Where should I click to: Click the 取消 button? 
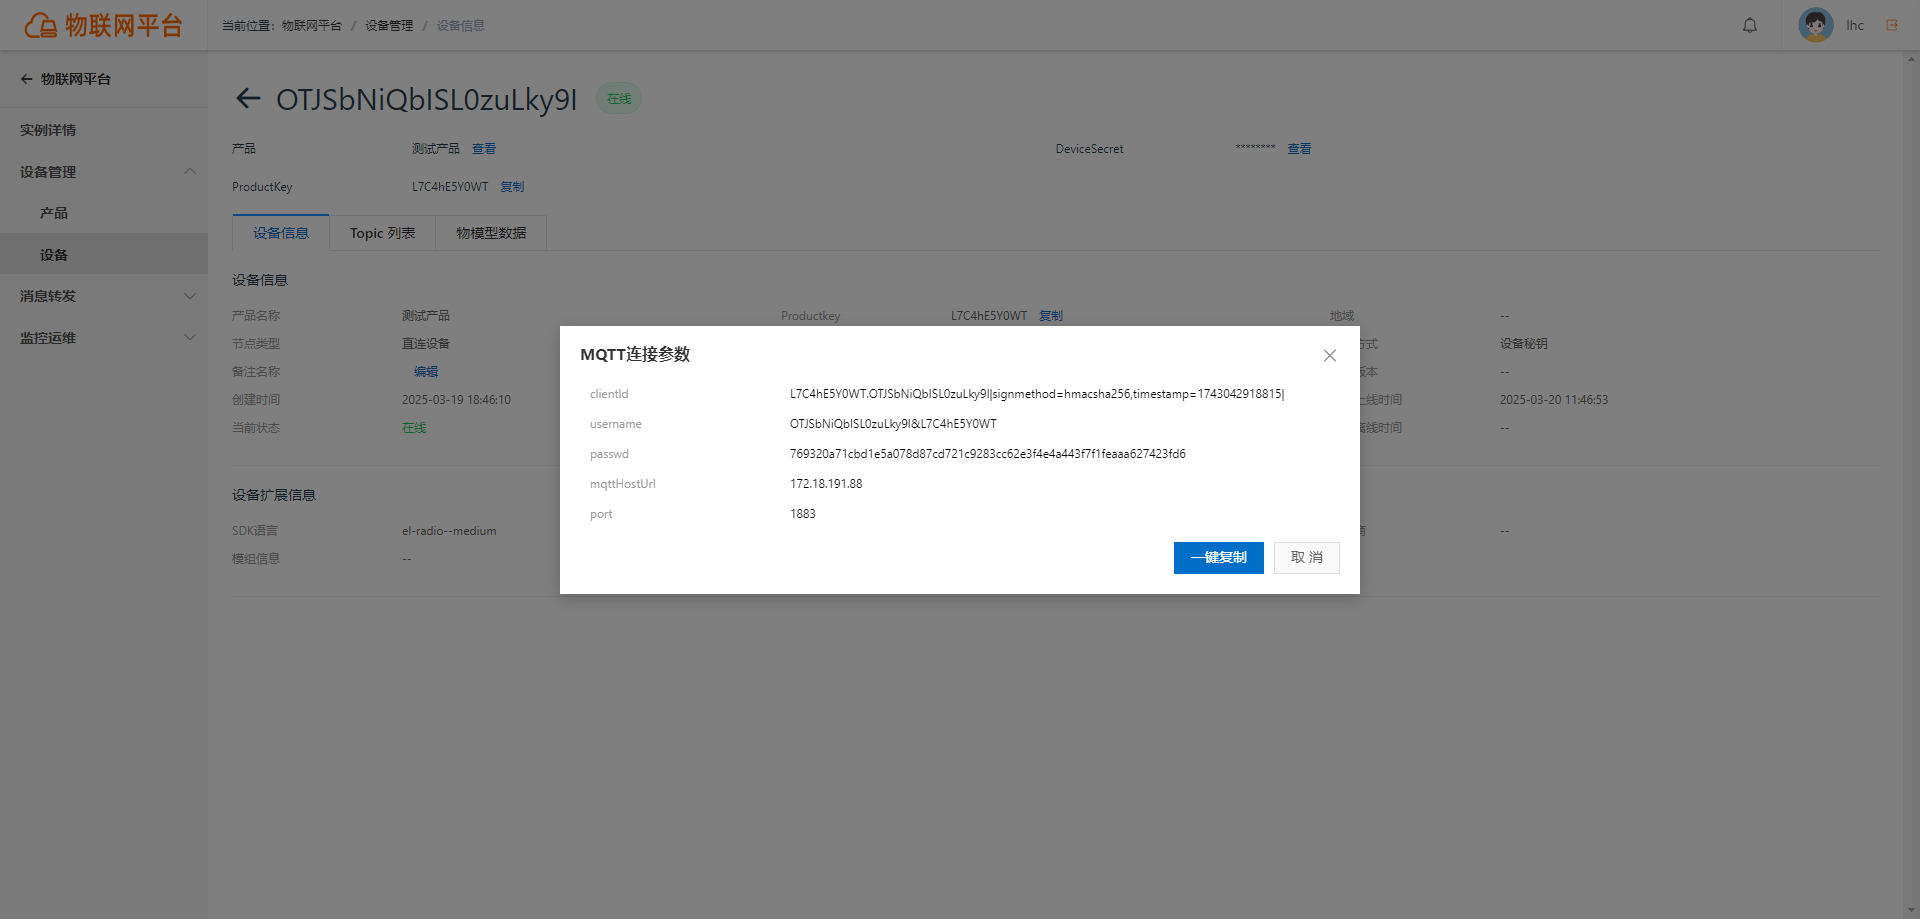tap(1306, 558)
